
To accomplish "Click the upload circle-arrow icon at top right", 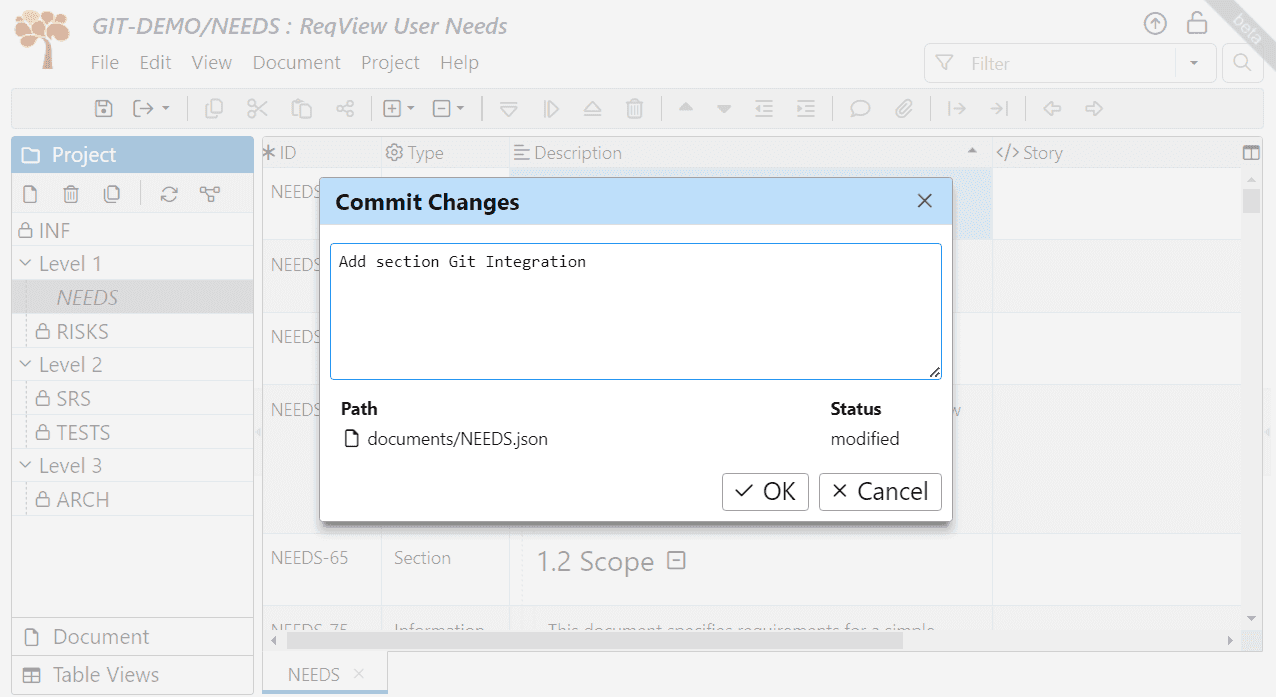I will 1155,23.
